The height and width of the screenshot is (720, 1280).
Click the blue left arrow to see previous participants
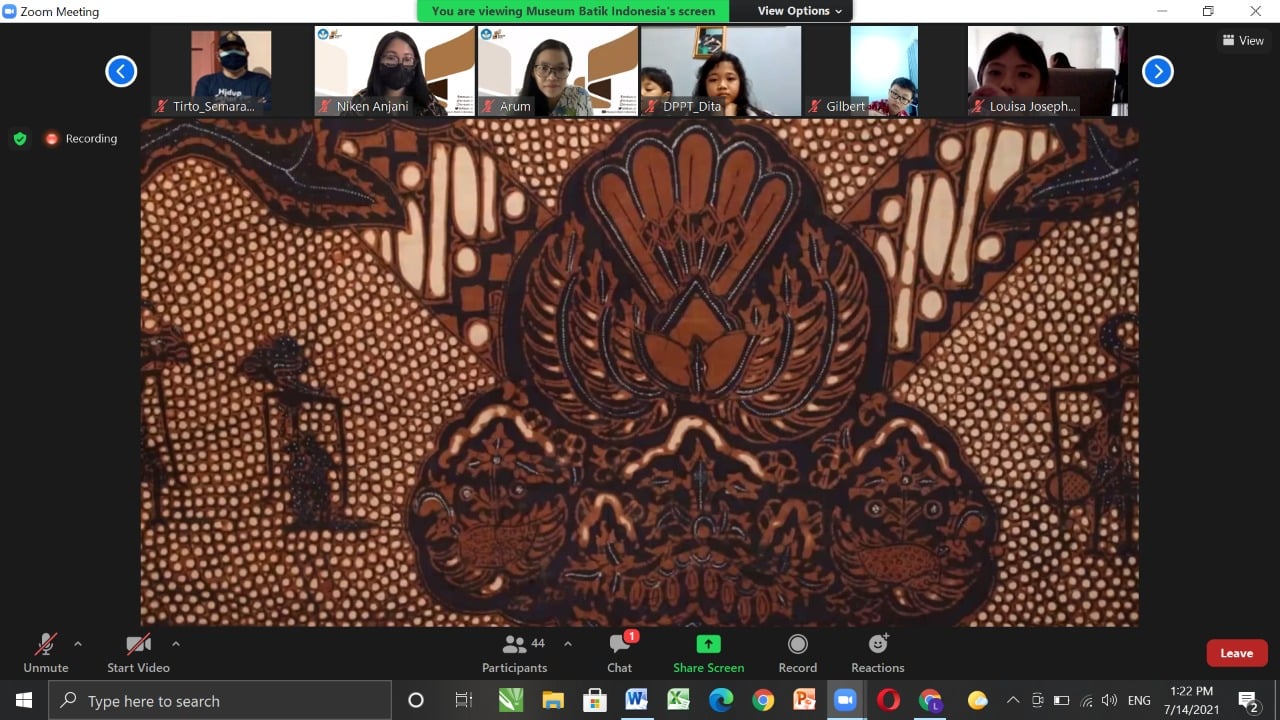point(121,71)
